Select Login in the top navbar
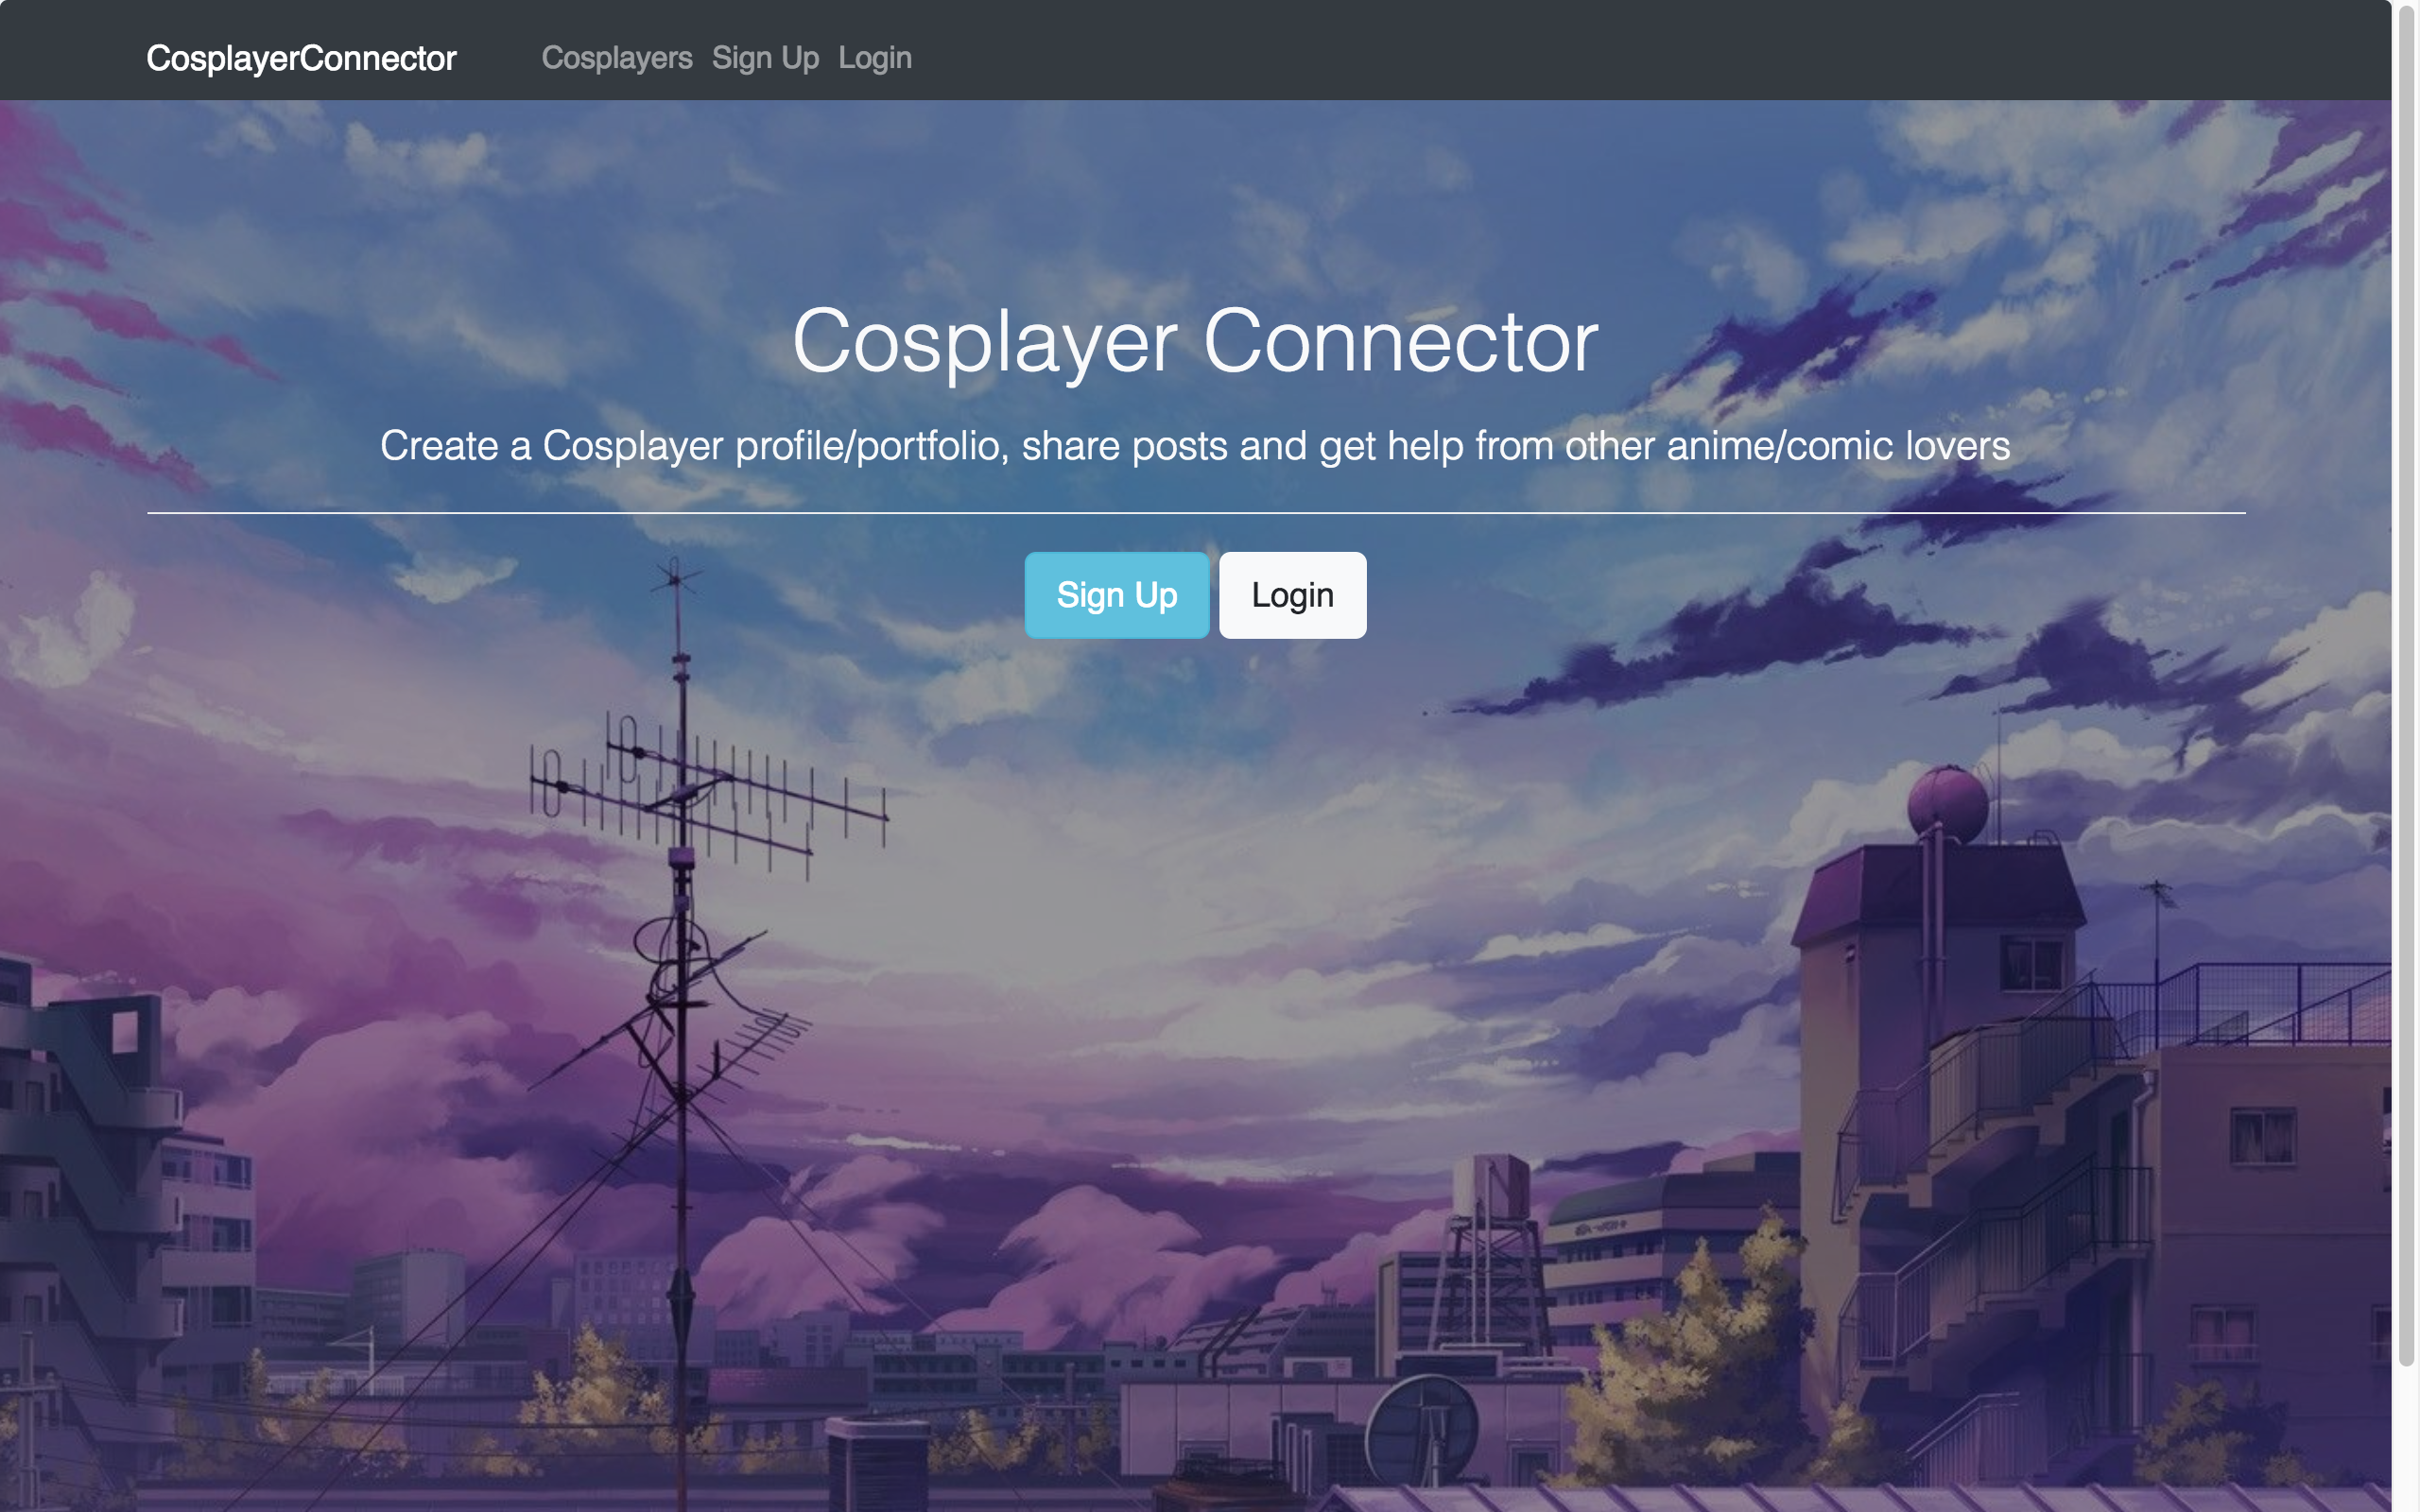Screen dimensions: 2420x1512 (875, 58)
